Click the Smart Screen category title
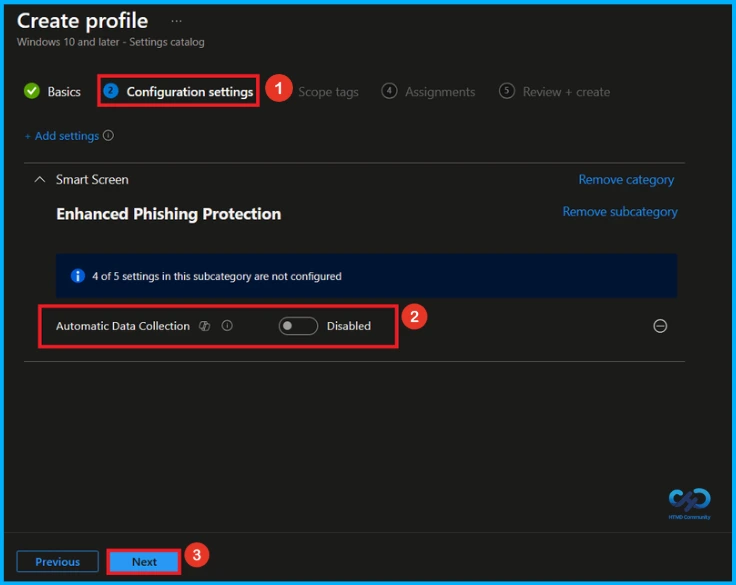Viewport: 736px width, 585px height. [92, 179]
